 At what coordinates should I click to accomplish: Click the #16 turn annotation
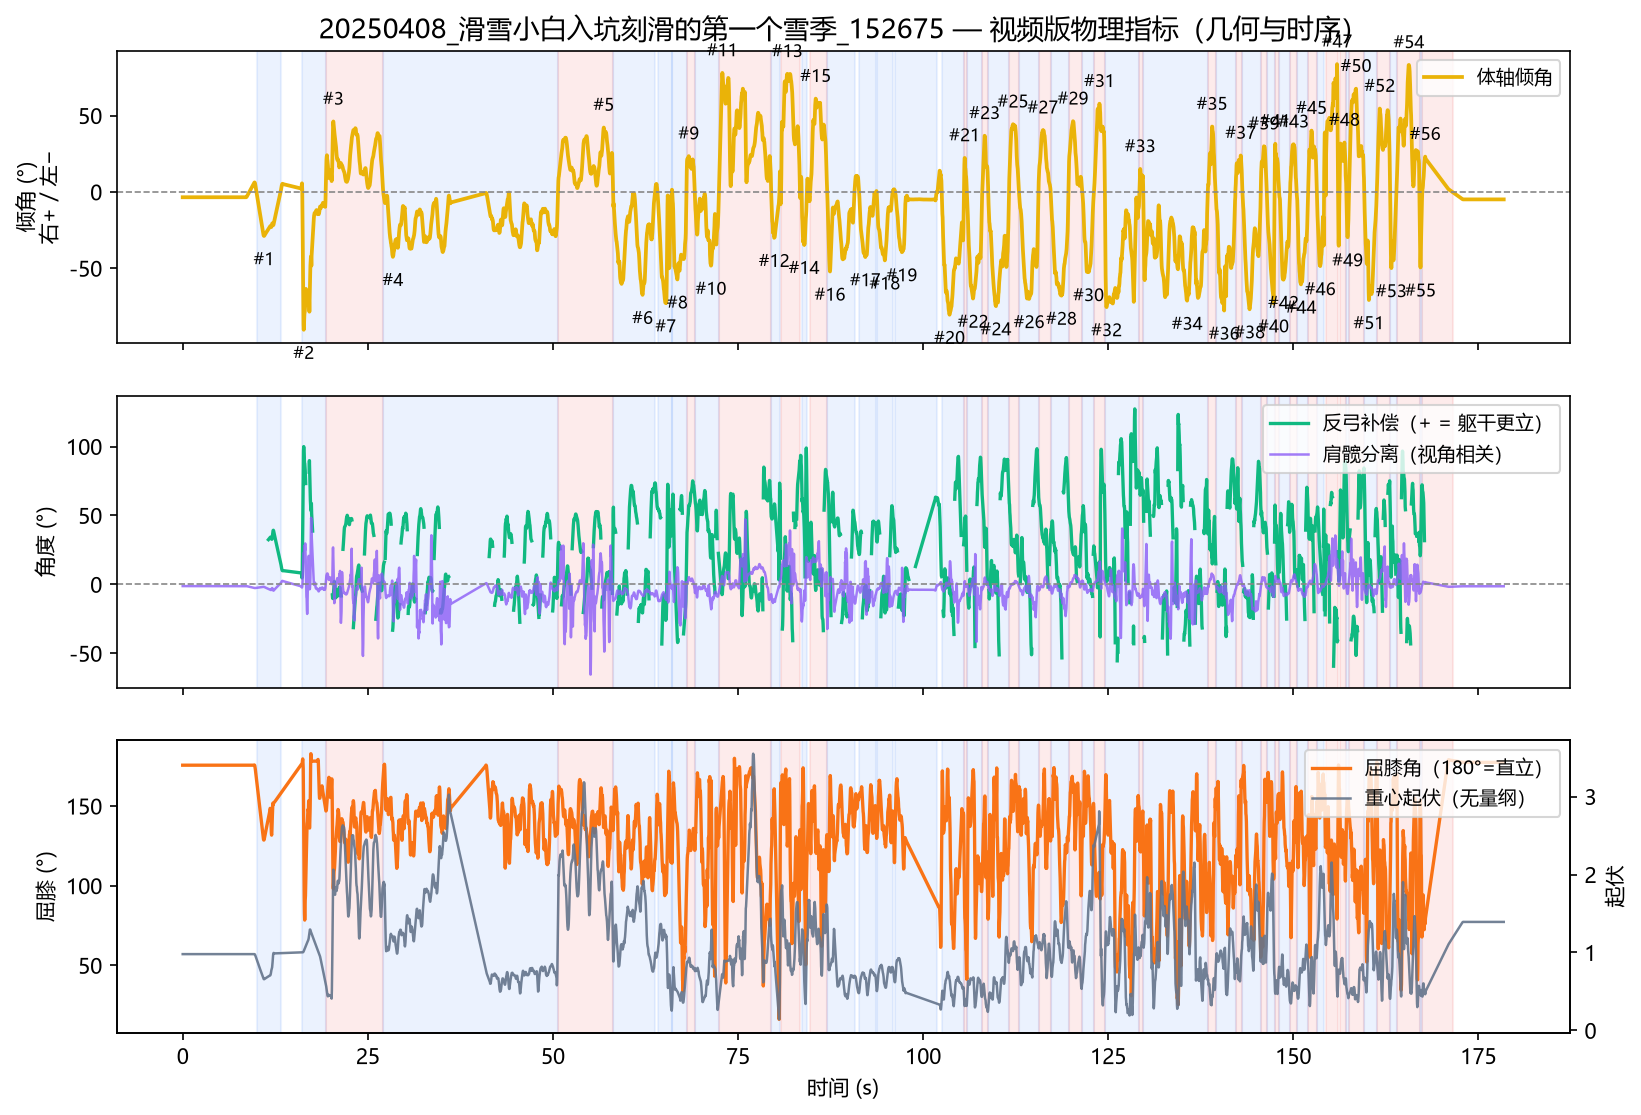[x=830, y=295]
